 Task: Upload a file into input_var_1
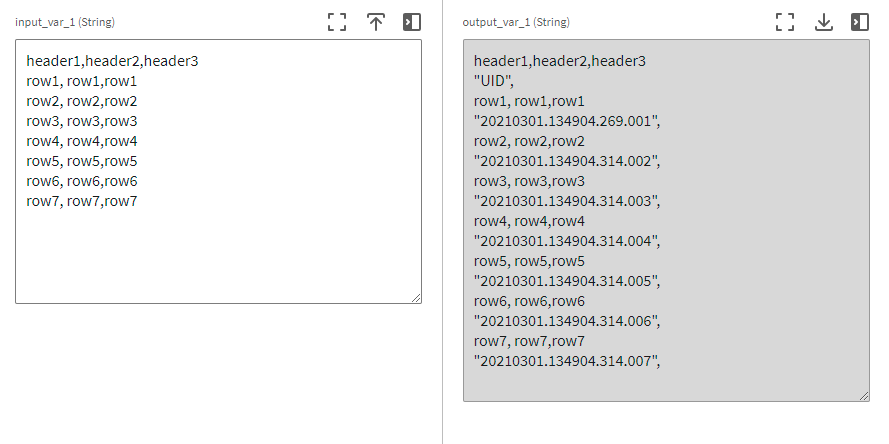pos(375,22)
